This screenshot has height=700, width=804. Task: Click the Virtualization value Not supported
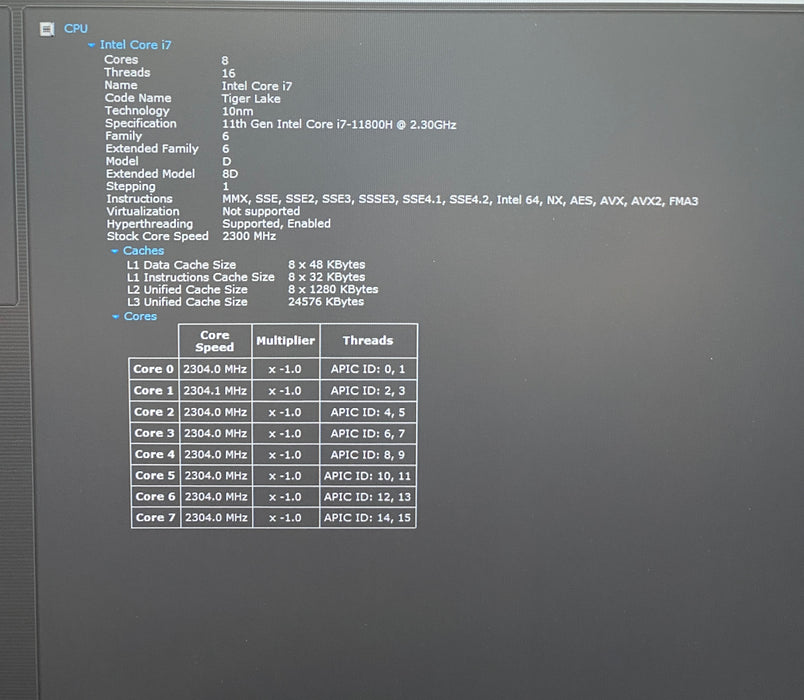point(261,211)
